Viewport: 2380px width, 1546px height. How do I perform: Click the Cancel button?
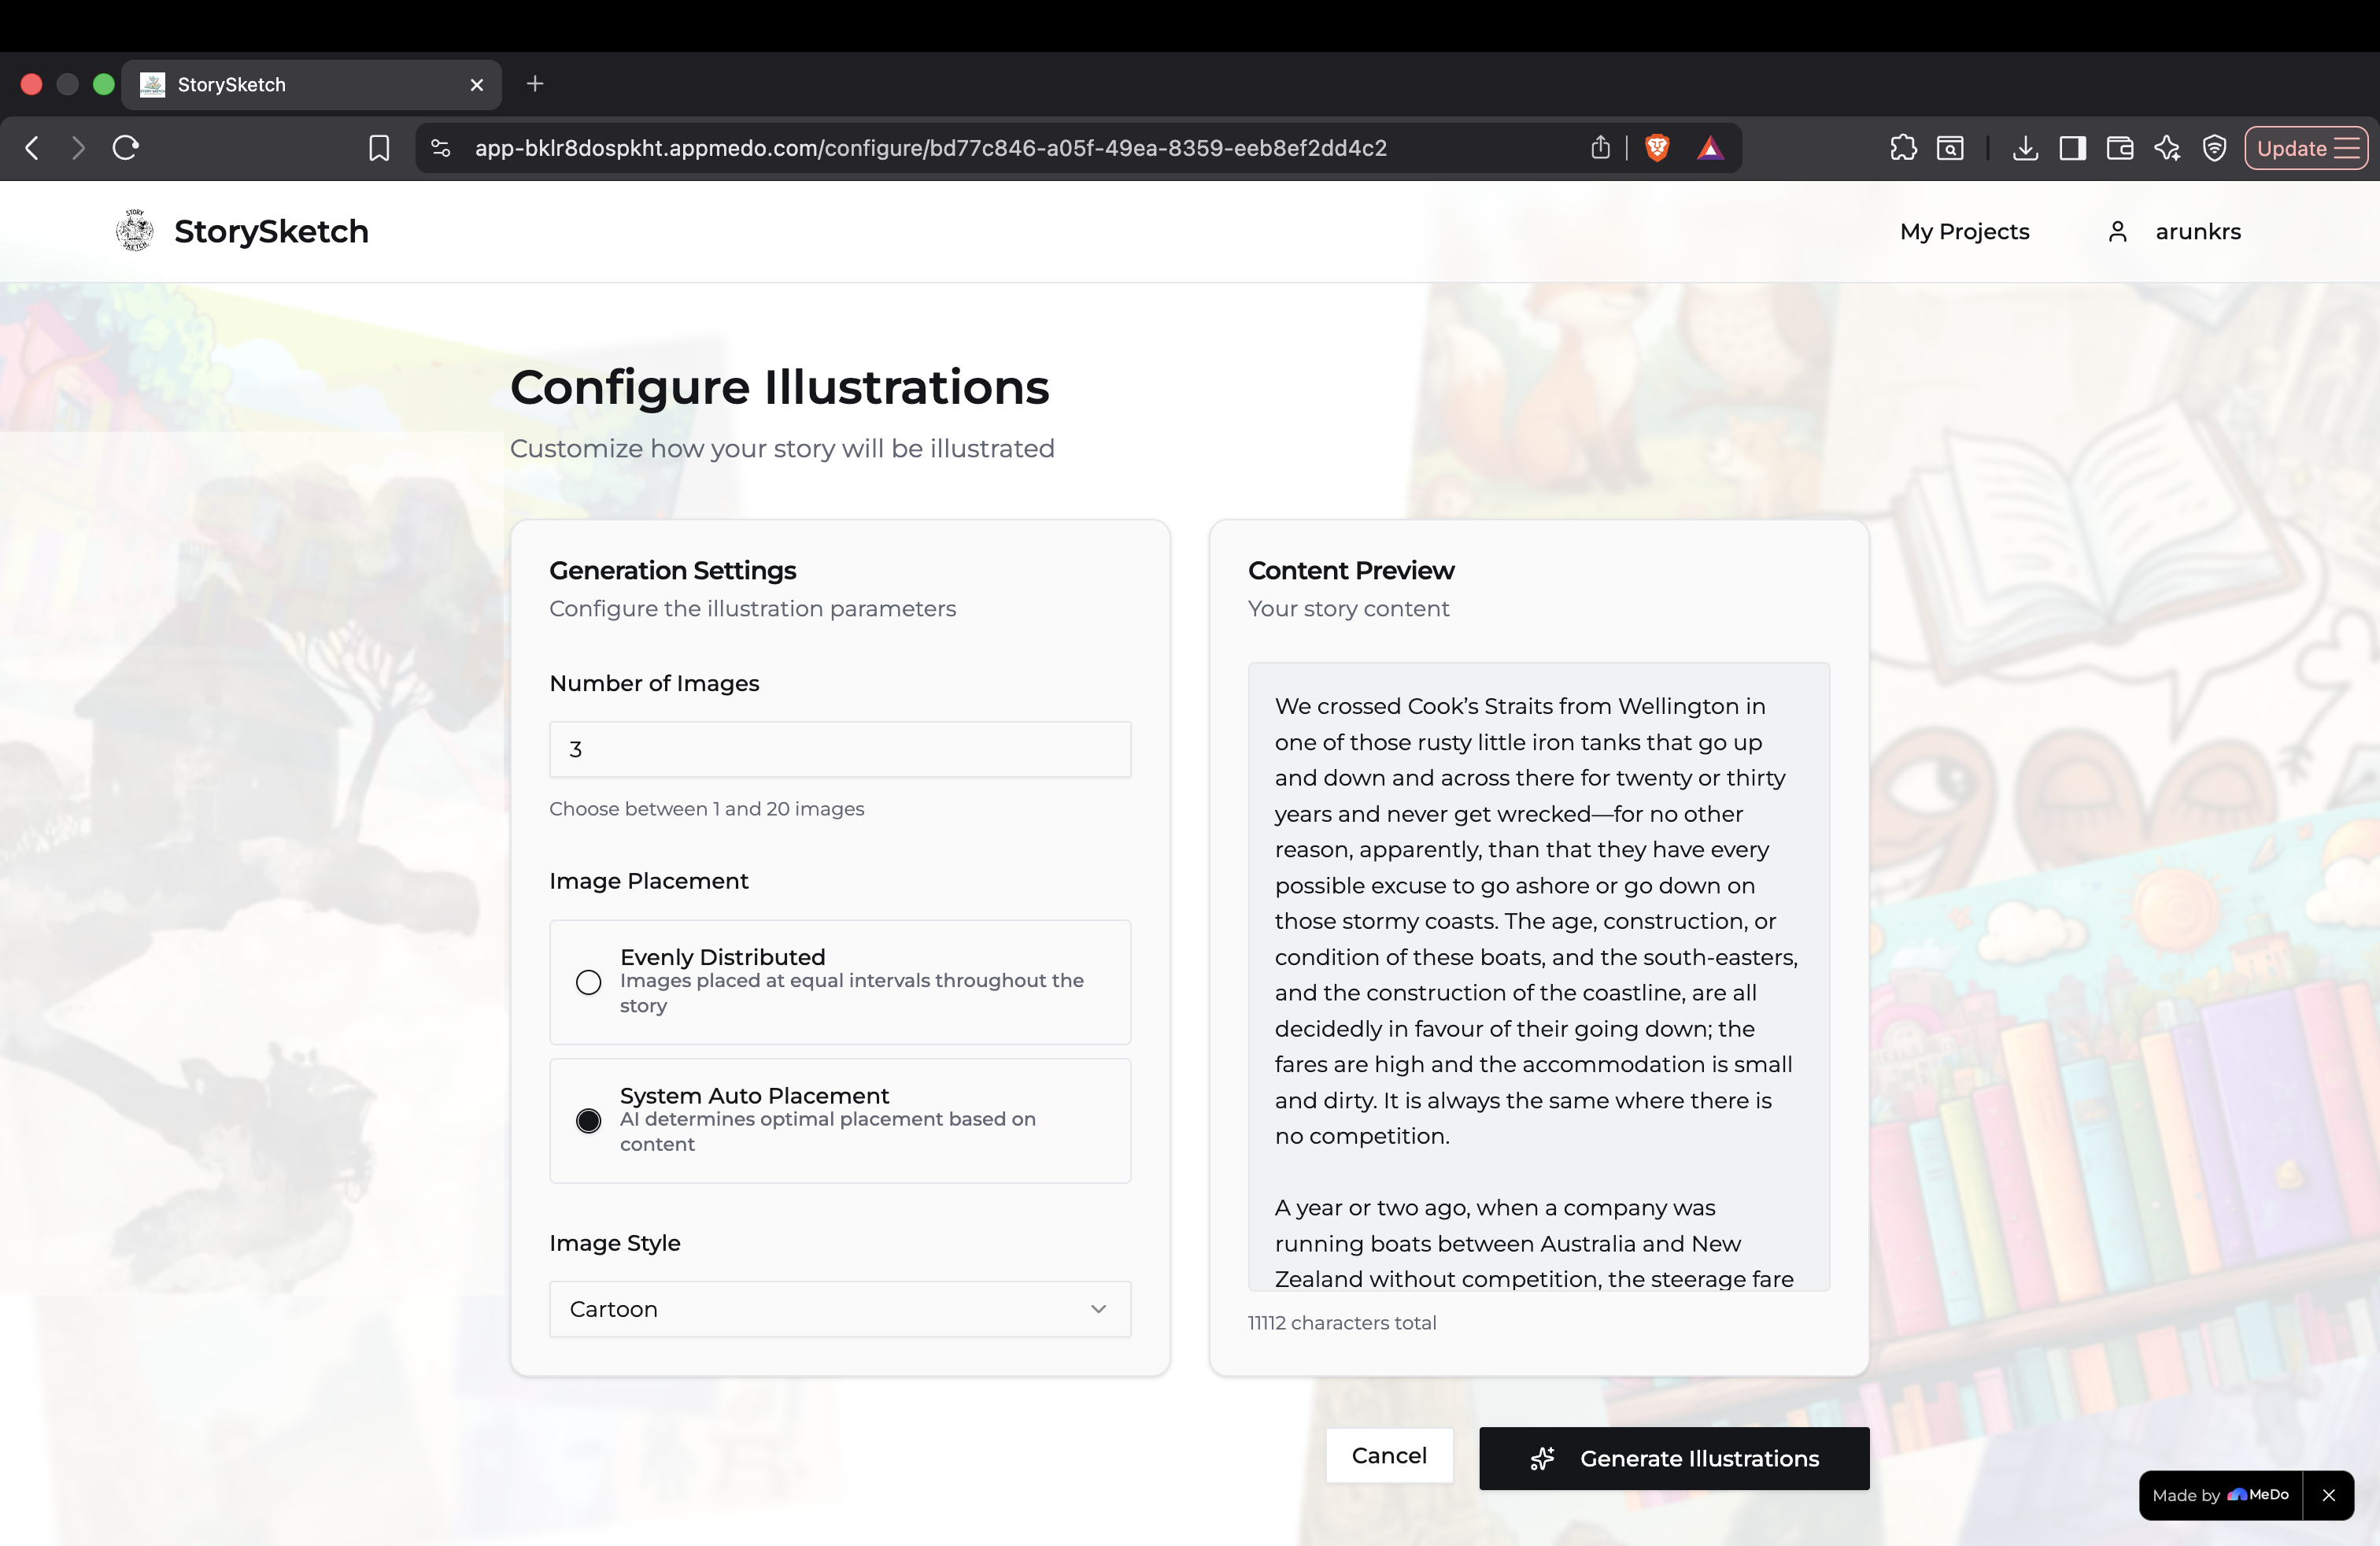point(1389,1455)
